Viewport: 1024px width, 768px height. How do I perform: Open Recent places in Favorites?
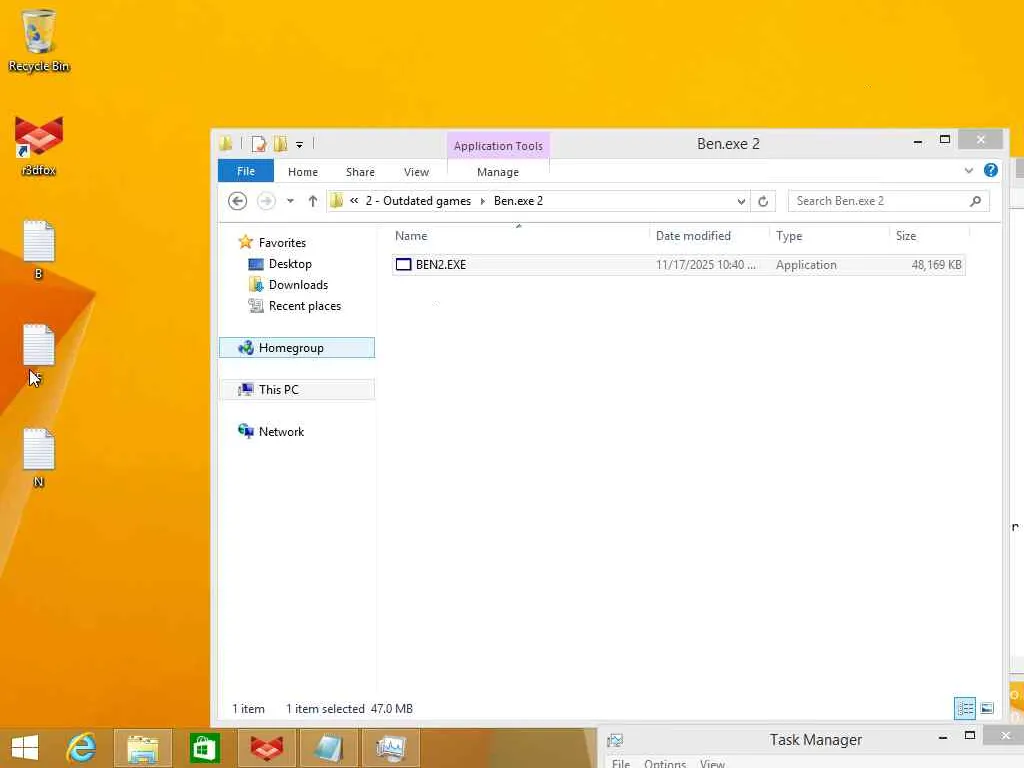304,306
